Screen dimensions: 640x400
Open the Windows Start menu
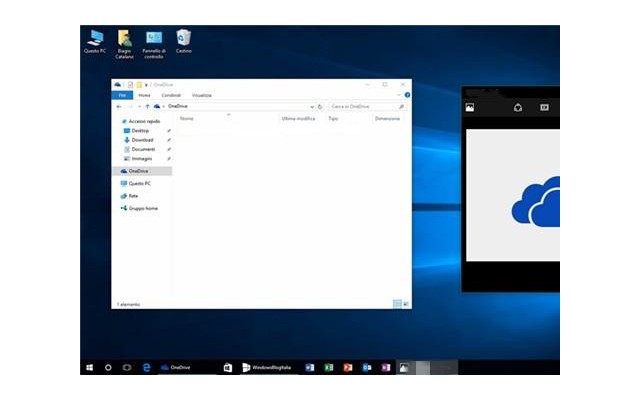coord(90,368)
